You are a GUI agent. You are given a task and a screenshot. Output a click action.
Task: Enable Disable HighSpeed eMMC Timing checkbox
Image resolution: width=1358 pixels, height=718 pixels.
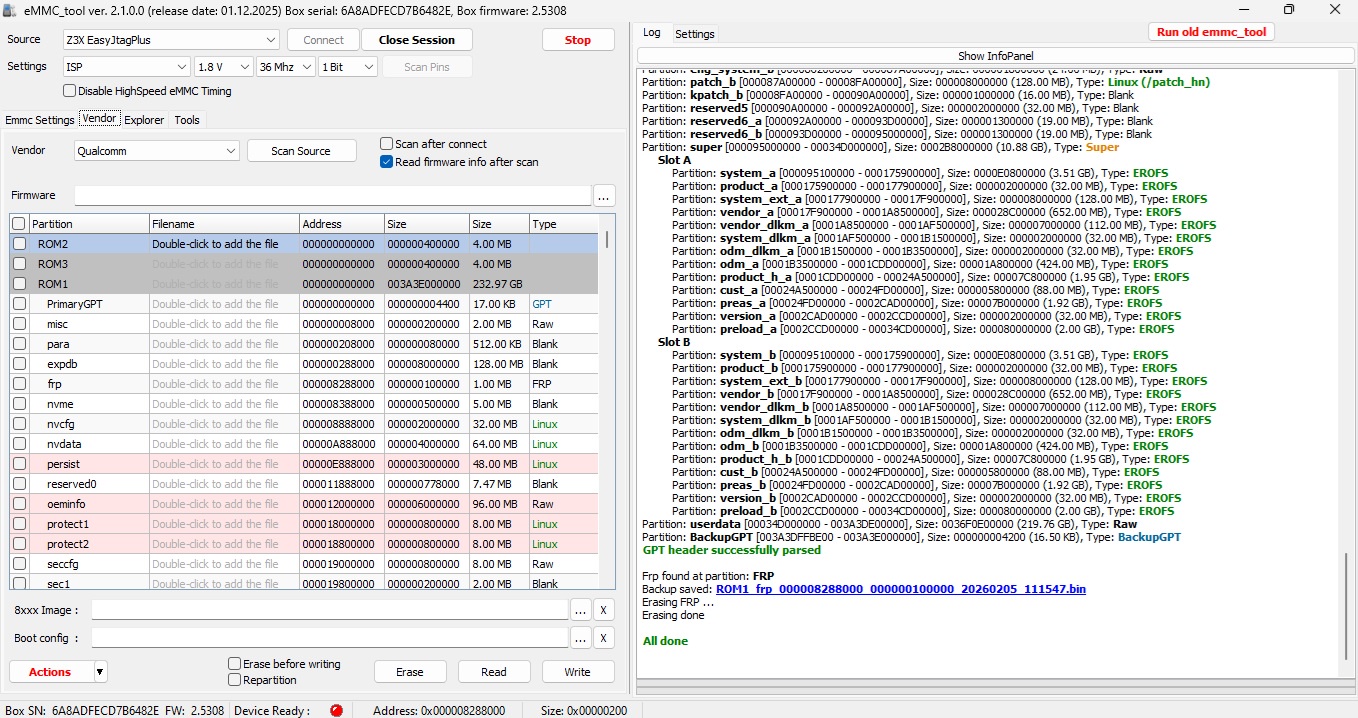coord(70,91)
